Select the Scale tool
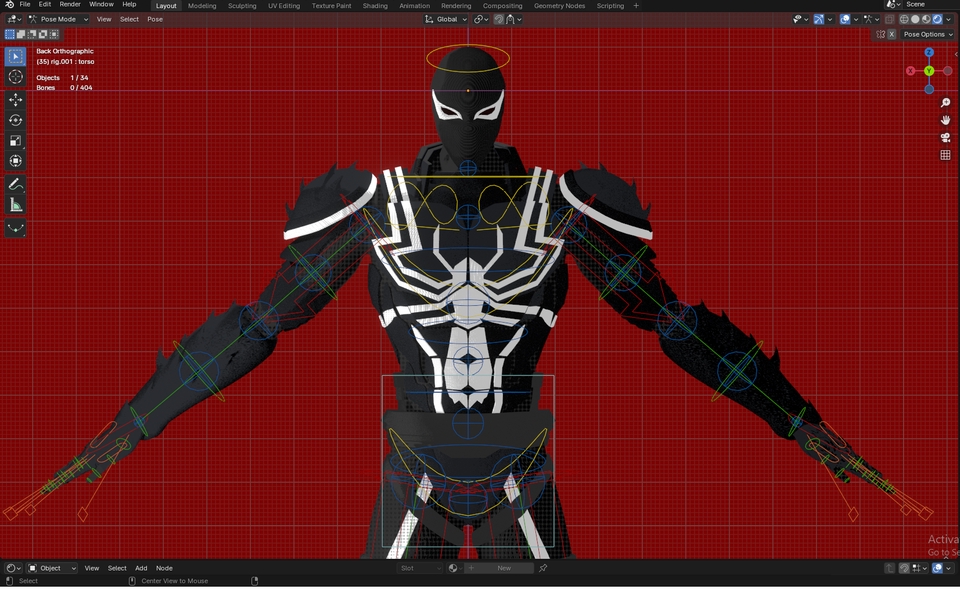This screenshot has width=960, height=589. pos(15,140)
